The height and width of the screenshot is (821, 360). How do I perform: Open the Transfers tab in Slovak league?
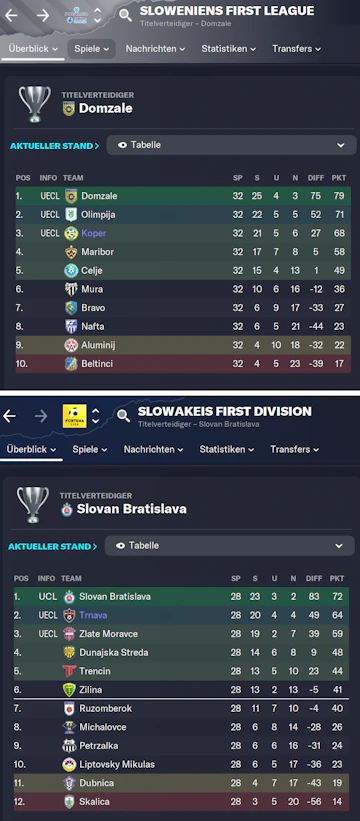pos(295,449)
